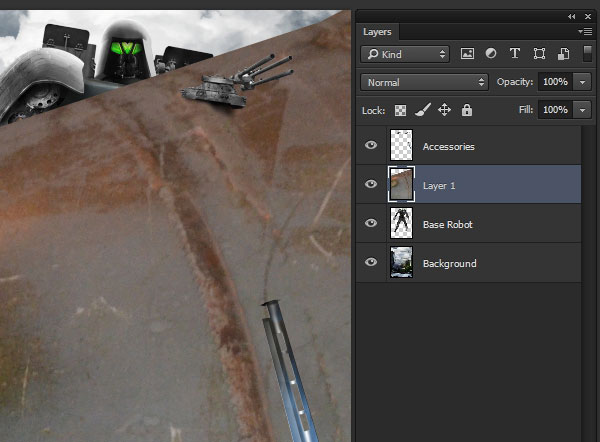
Task: Close the Layers panel
Action: click(588, 16)
